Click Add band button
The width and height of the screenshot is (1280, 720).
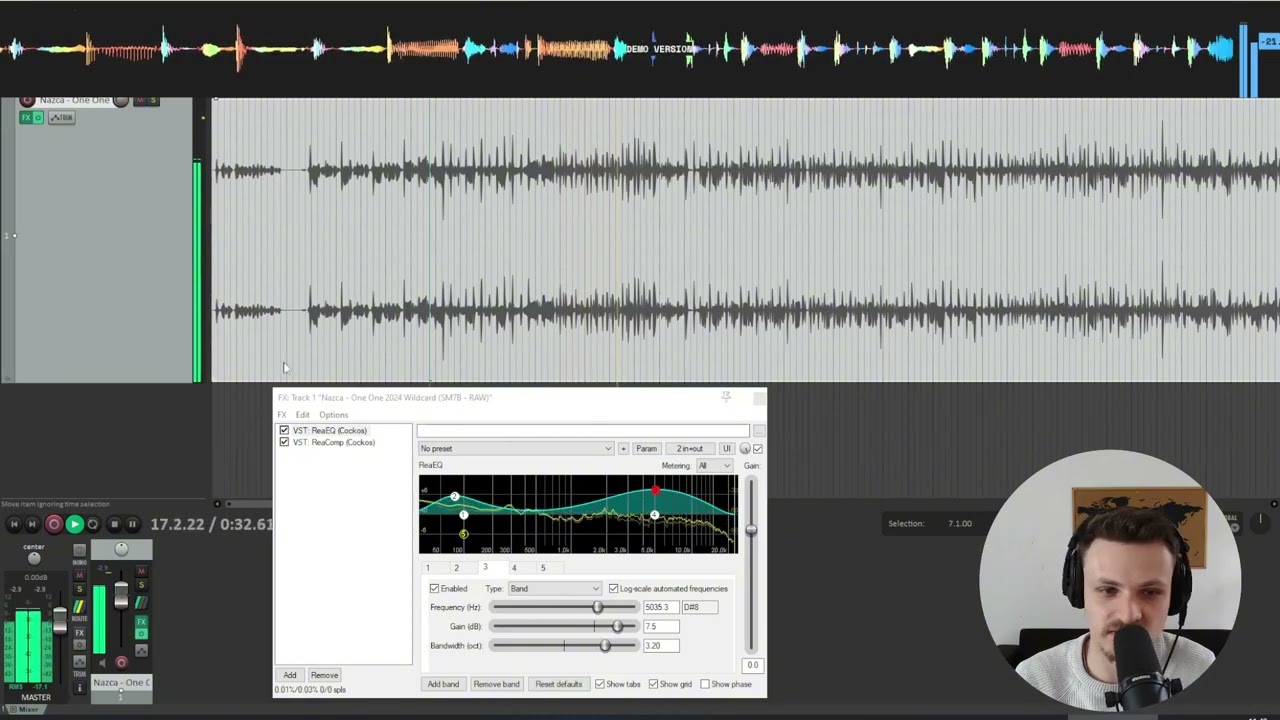[x=443, y=684]
